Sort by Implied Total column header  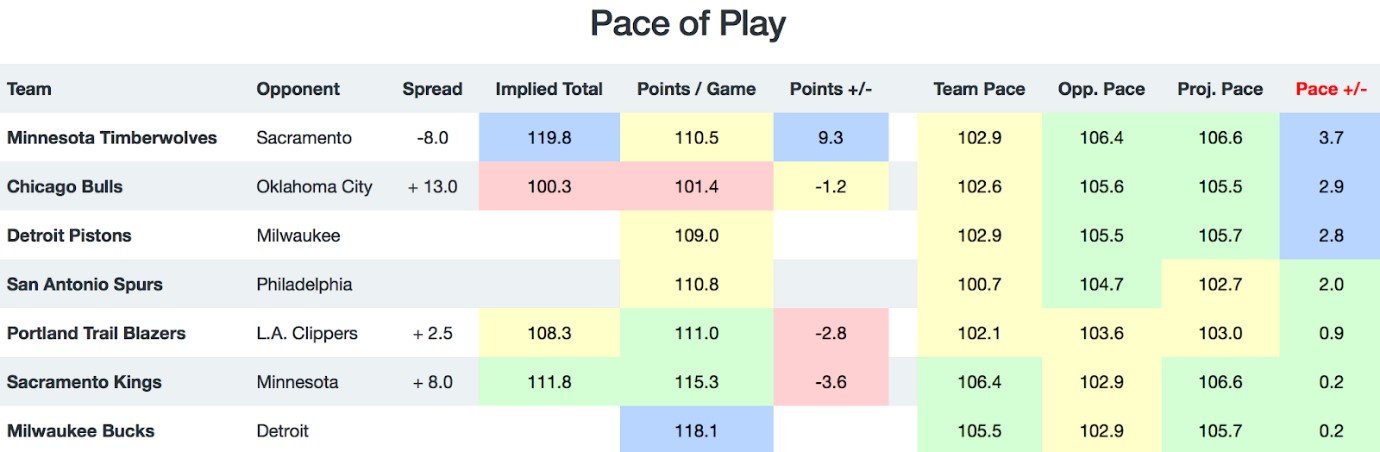[x=549, y=89]
